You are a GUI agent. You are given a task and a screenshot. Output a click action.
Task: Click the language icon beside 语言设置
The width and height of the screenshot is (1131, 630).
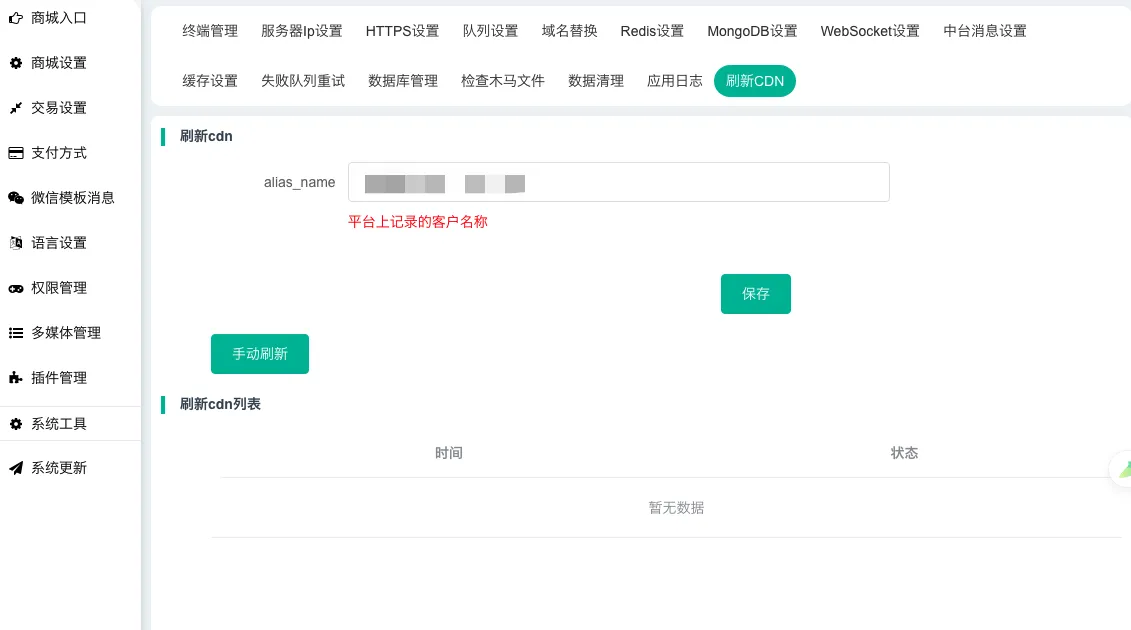[x=16, y=243]
